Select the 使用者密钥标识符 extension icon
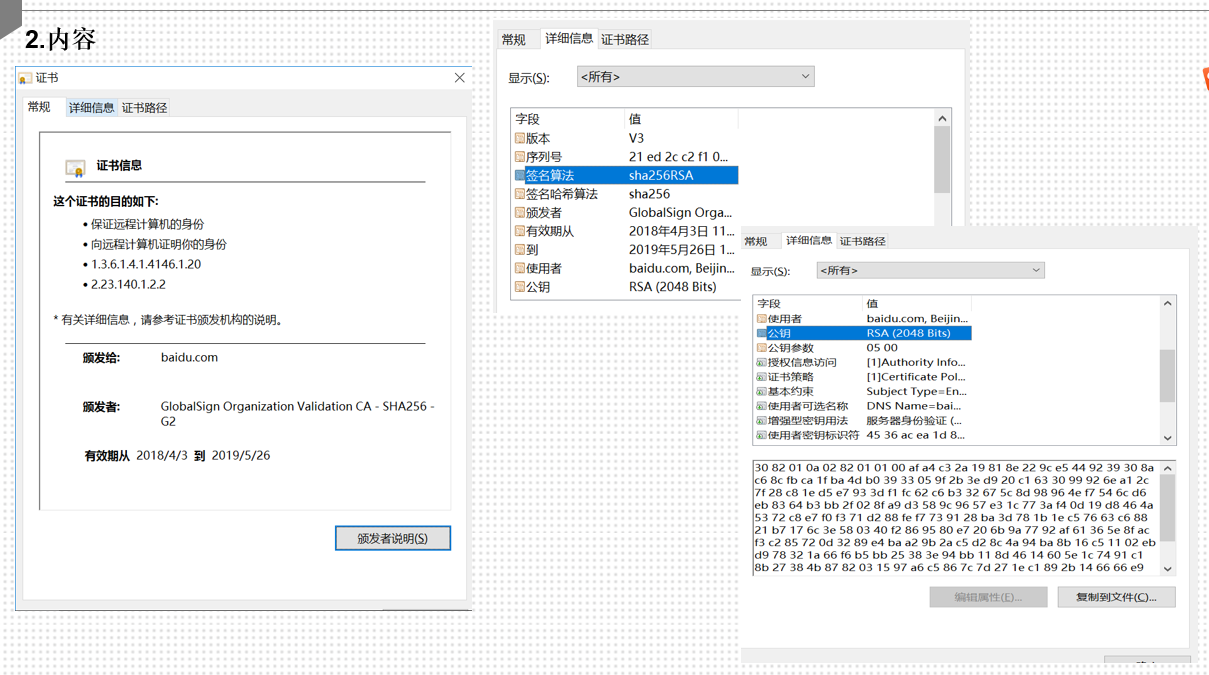This screenshot has height=675, width=1209. coord(762,435)
